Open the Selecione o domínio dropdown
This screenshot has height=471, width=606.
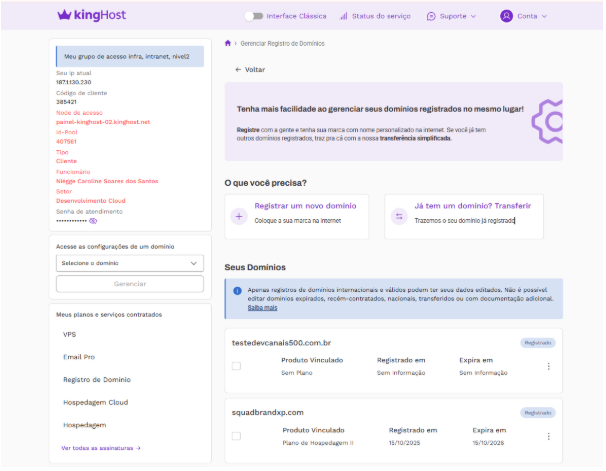pos(130,263)
